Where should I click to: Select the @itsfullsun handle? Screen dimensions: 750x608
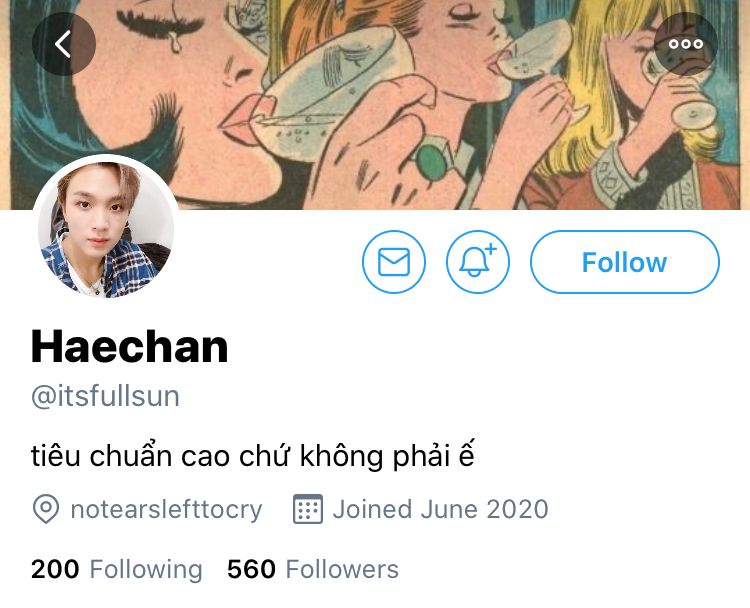[x=105, y=396]
